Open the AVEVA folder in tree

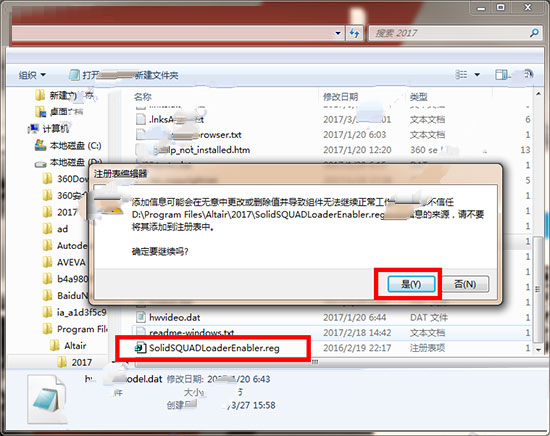[x=64, y=262]
